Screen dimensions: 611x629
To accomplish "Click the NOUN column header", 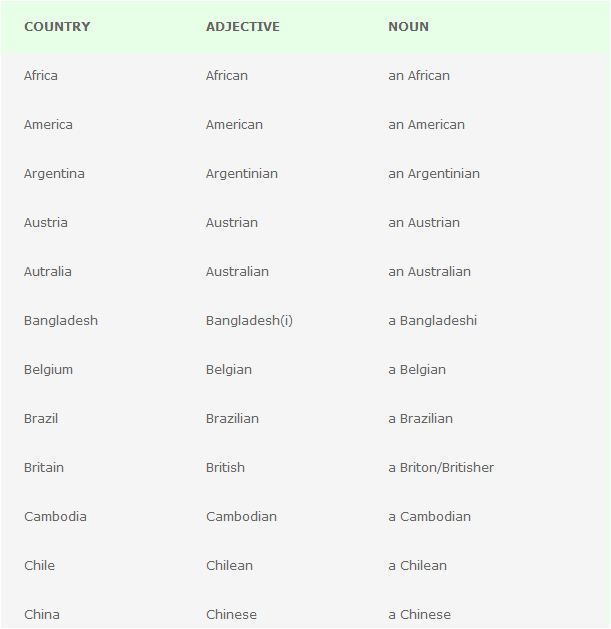I will tap(408, 27).
